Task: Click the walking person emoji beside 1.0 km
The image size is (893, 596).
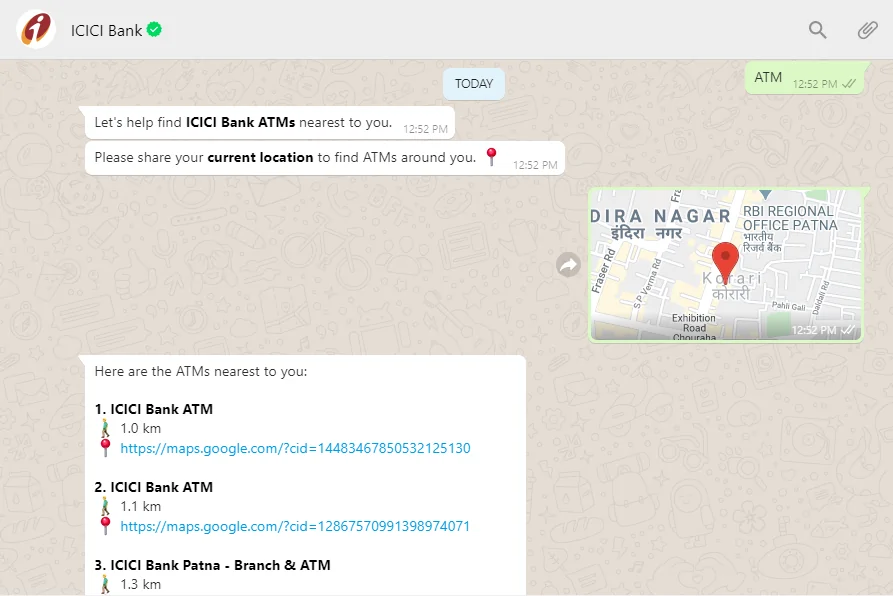Action: (105, 428)
